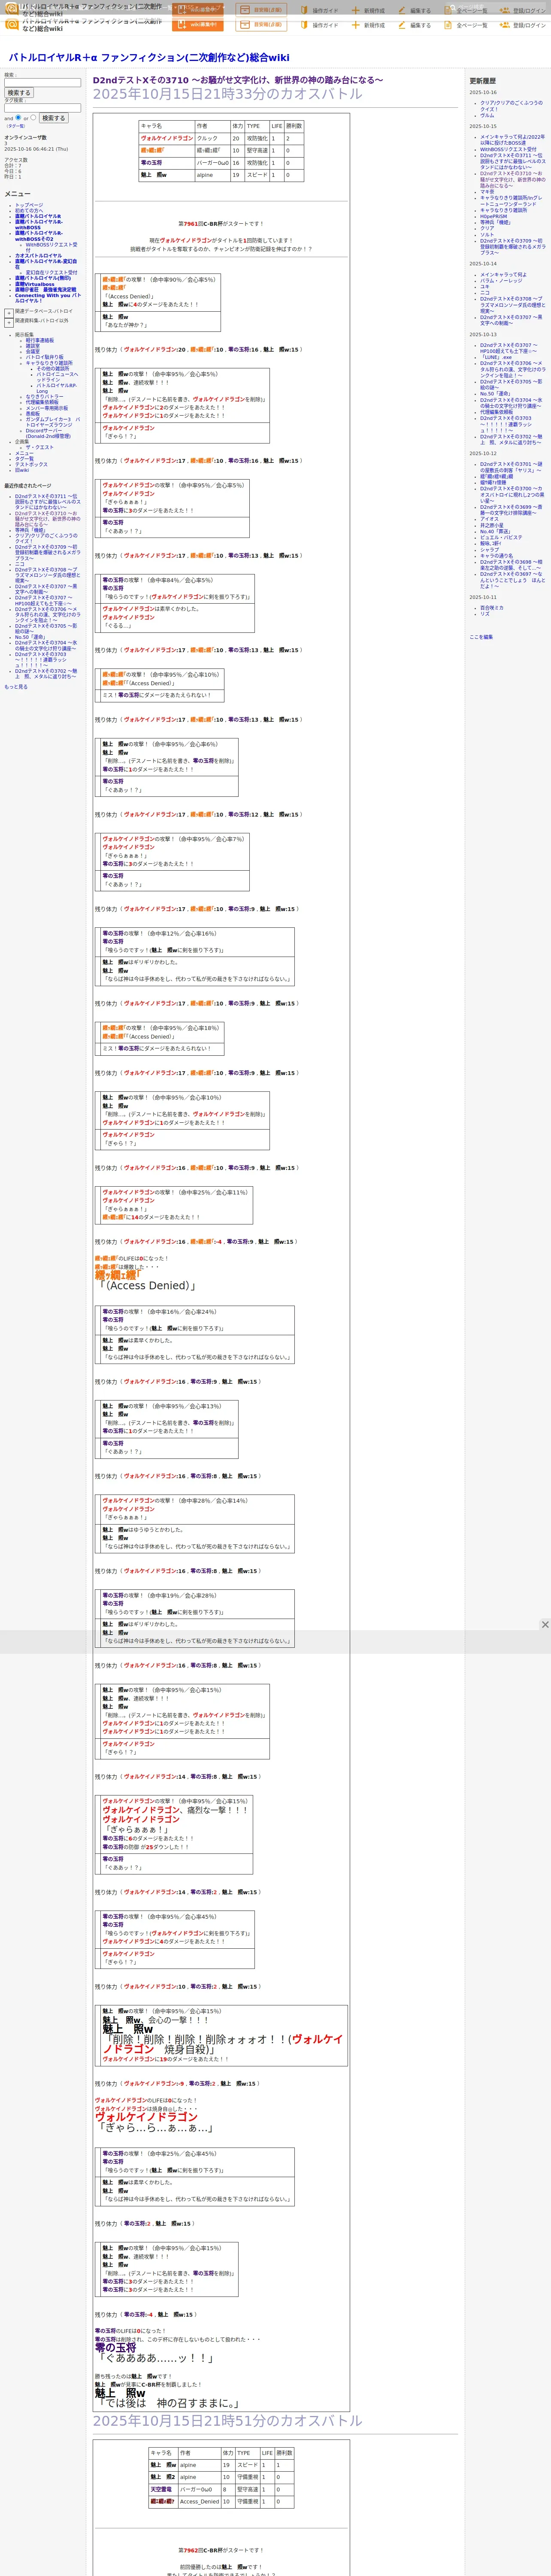The width and height of the screenshot is (551, 2576).
Task: Open ソルト in 更新履歴
Action: tap(487, 234)
